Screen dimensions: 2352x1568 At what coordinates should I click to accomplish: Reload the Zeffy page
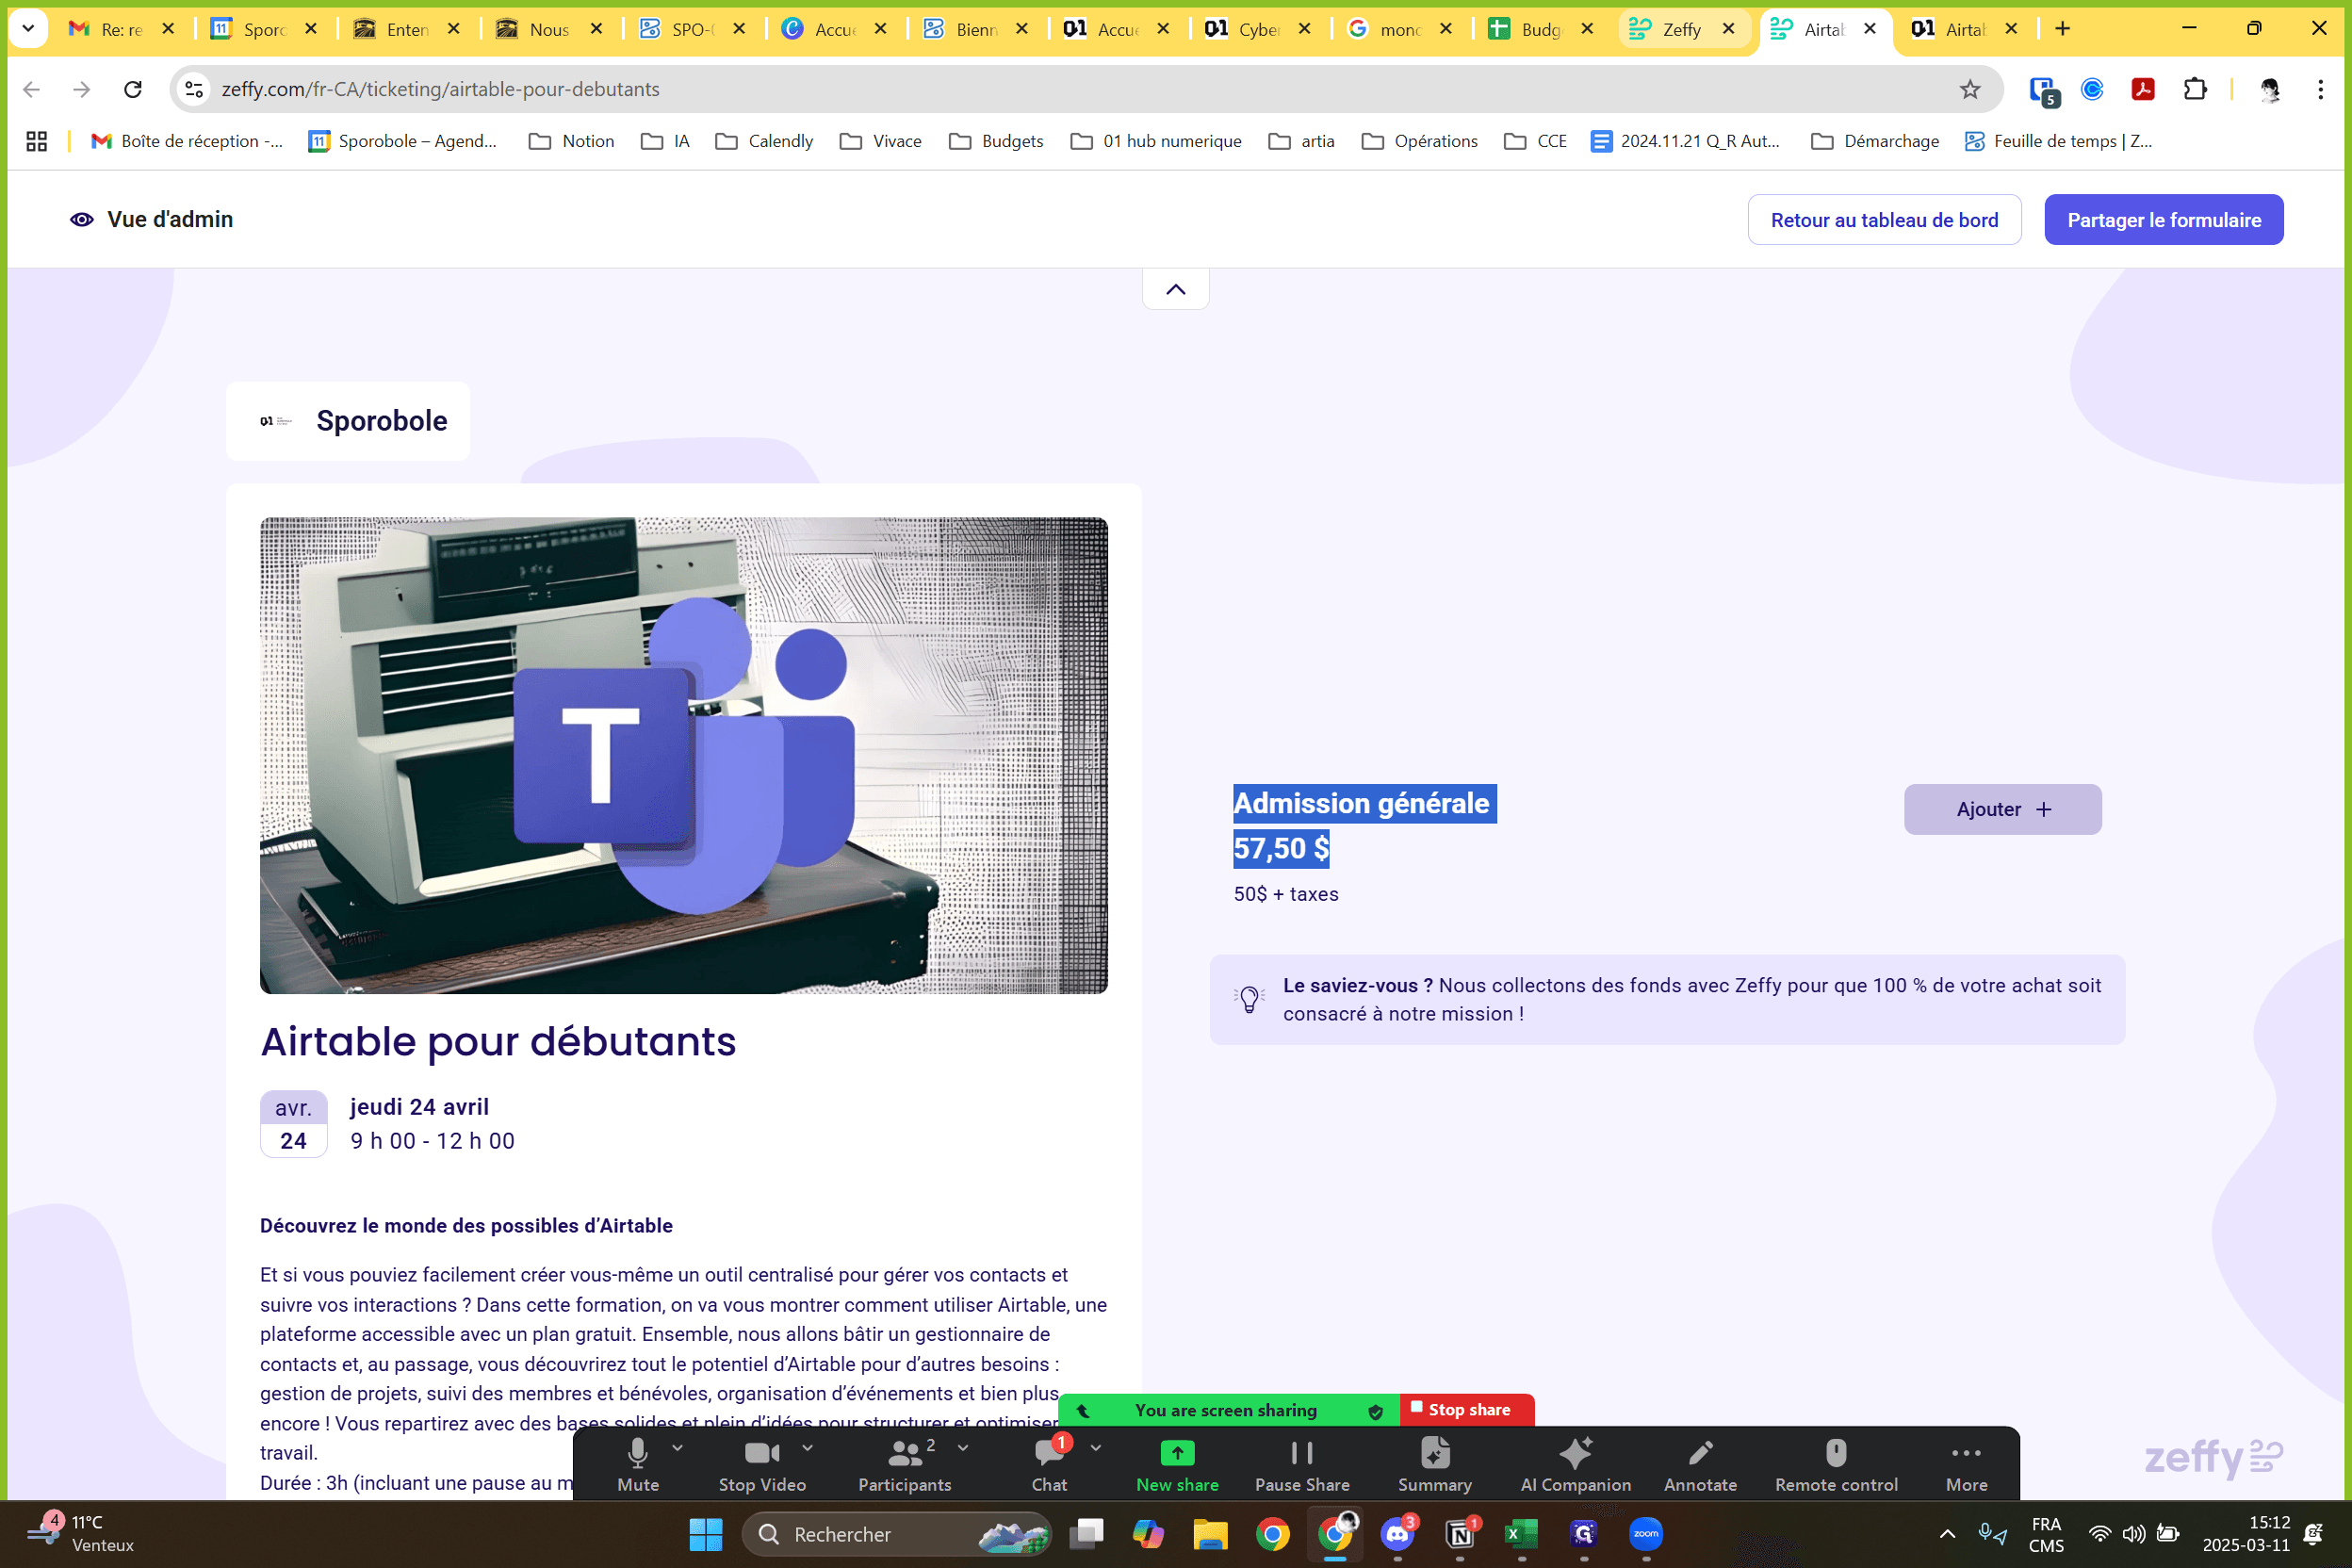tap(133, 89)
